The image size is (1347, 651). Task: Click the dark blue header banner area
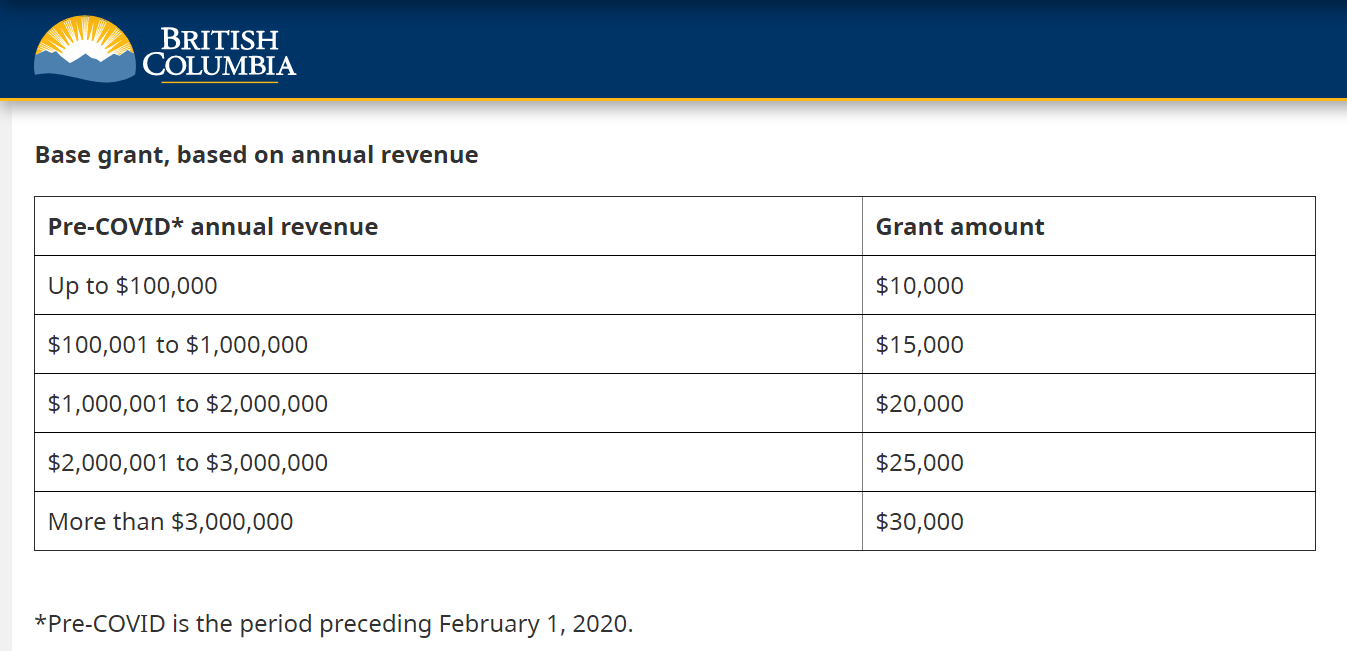(800, 50)
